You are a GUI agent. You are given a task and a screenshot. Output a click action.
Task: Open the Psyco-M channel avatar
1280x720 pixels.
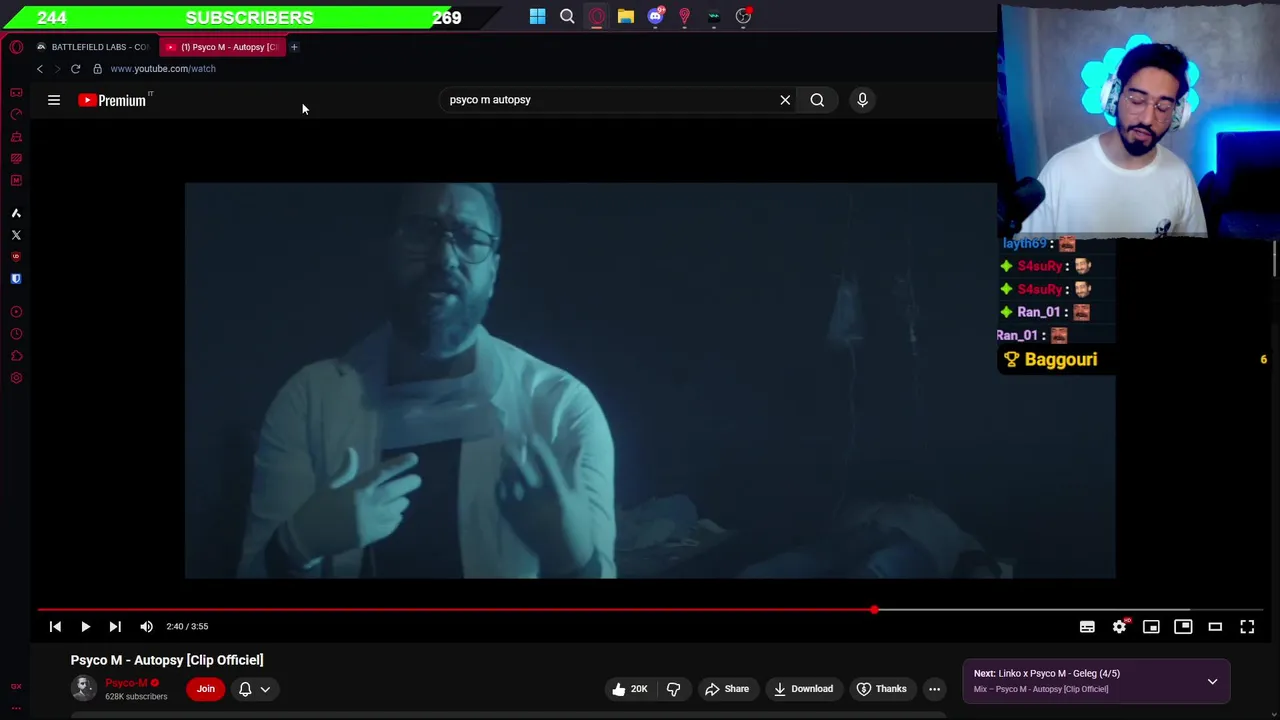click(x=84, y=688)
